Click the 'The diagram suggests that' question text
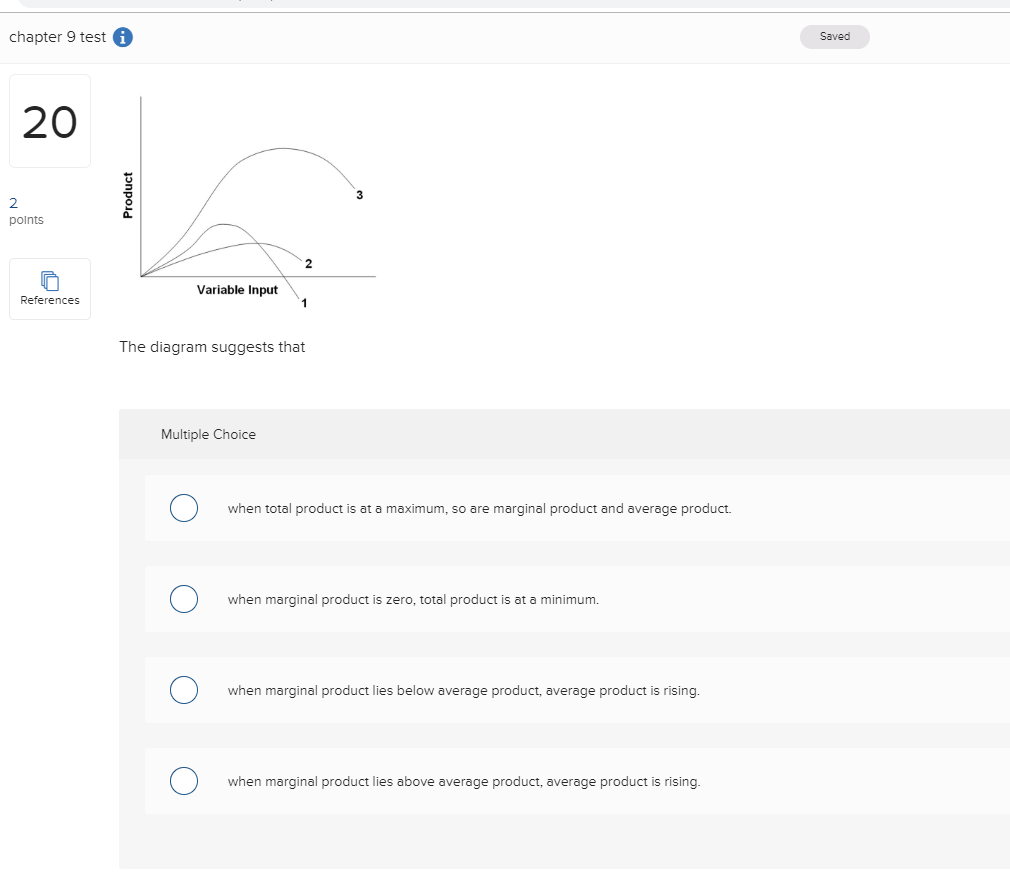This screenshot has width=1010, height=873. coord(212,347)
